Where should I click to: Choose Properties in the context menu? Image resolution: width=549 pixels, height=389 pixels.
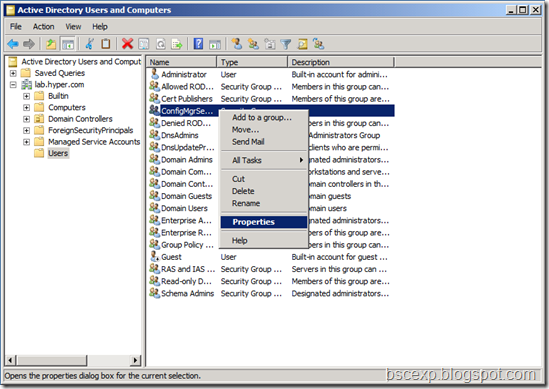point(264,222)
